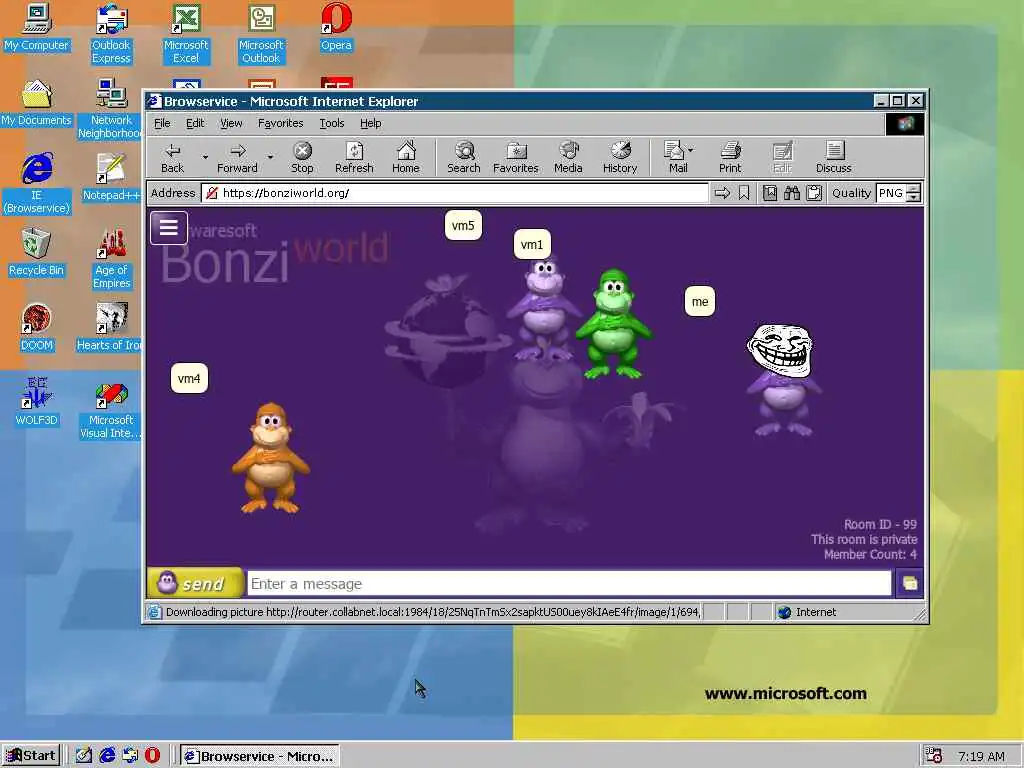Select My Documents desktop folder
Screen dimensions: 1024x768
36,103
